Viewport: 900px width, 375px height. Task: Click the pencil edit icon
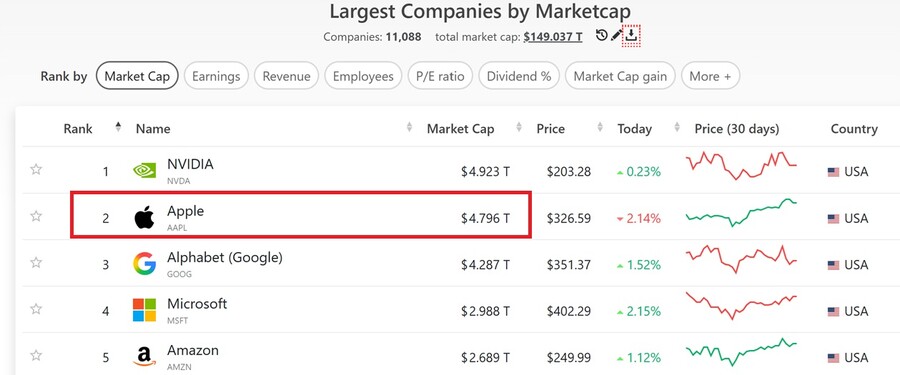coord(616,36)
